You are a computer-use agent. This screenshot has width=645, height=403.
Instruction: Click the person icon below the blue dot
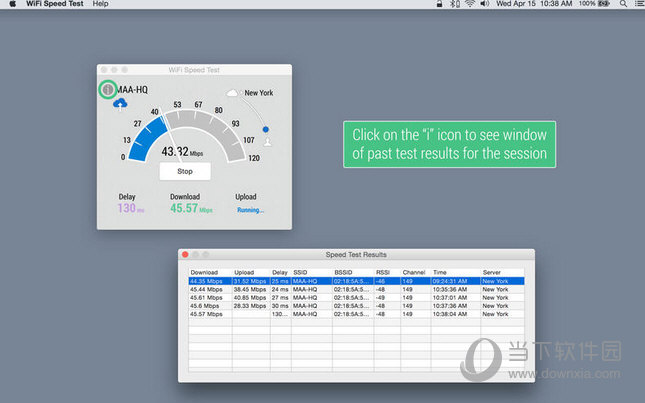(x=268, y=142)
